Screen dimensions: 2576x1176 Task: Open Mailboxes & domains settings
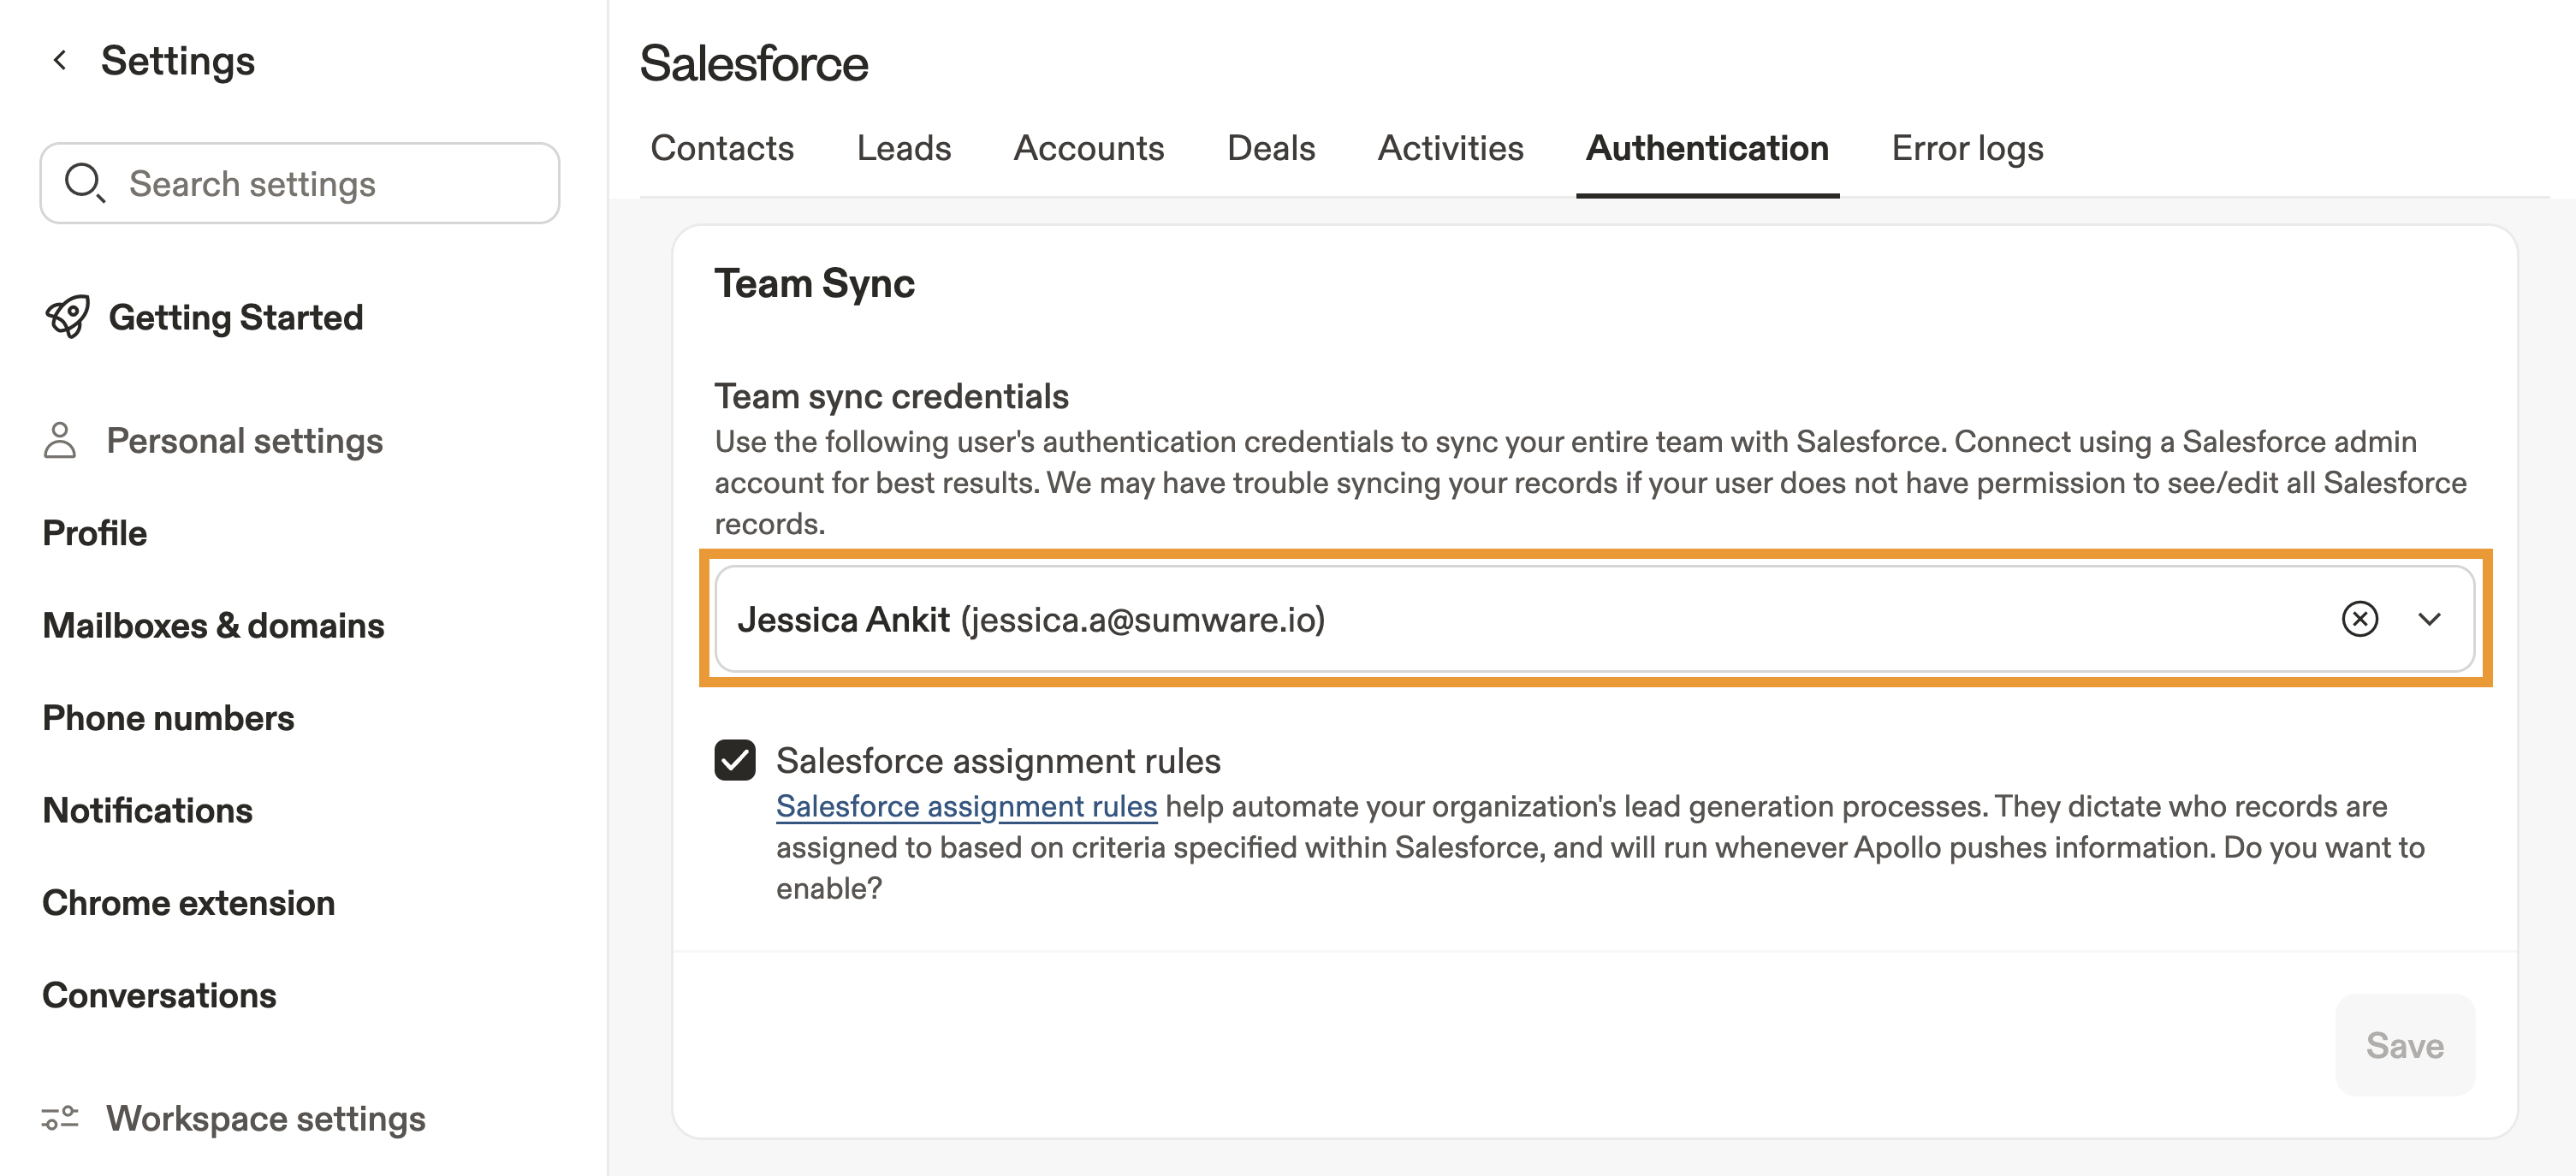click(x=213, y=625)
